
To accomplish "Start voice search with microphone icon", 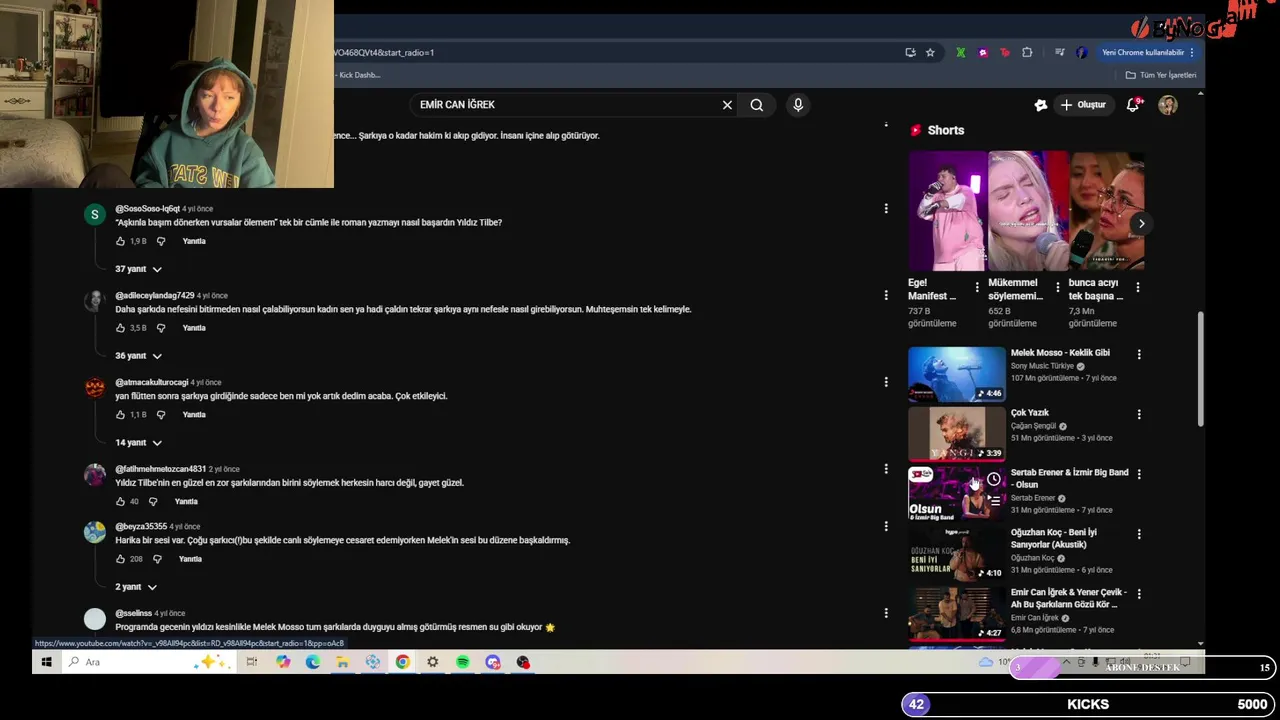I will 798,105.
